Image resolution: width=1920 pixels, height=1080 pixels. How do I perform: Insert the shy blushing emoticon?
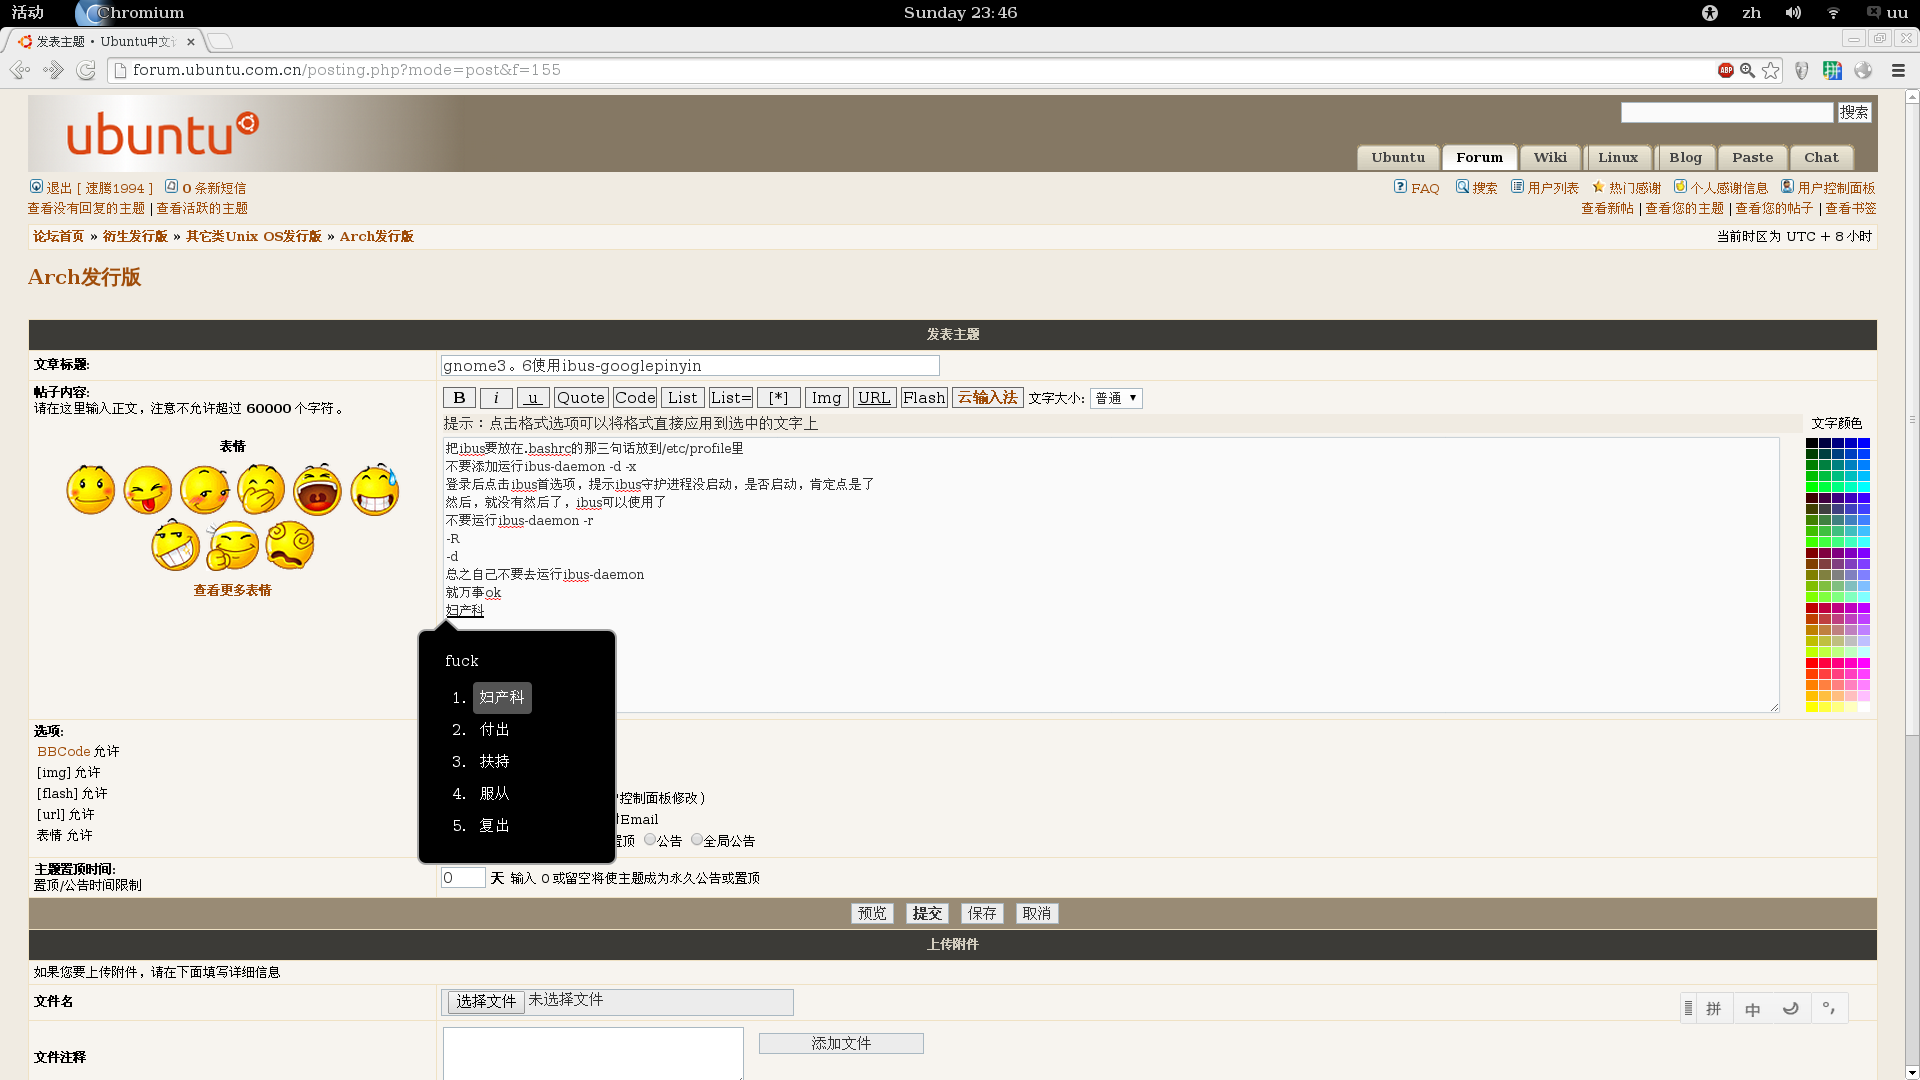click(205, 490)
